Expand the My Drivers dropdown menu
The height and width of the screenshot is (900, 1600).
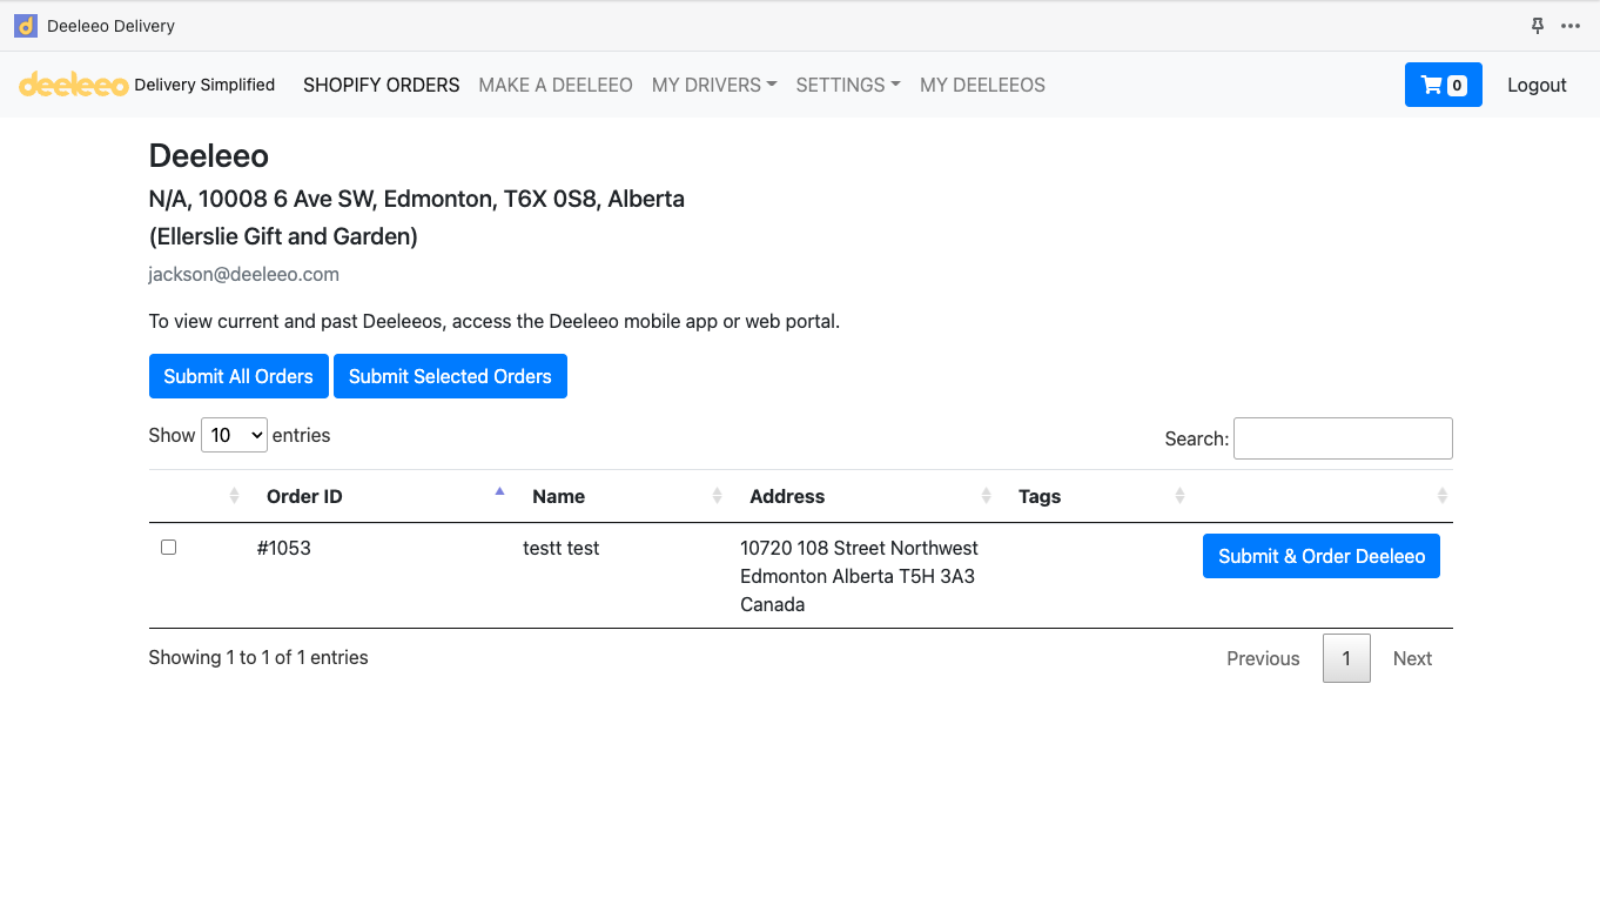click(x=714, y=85)
